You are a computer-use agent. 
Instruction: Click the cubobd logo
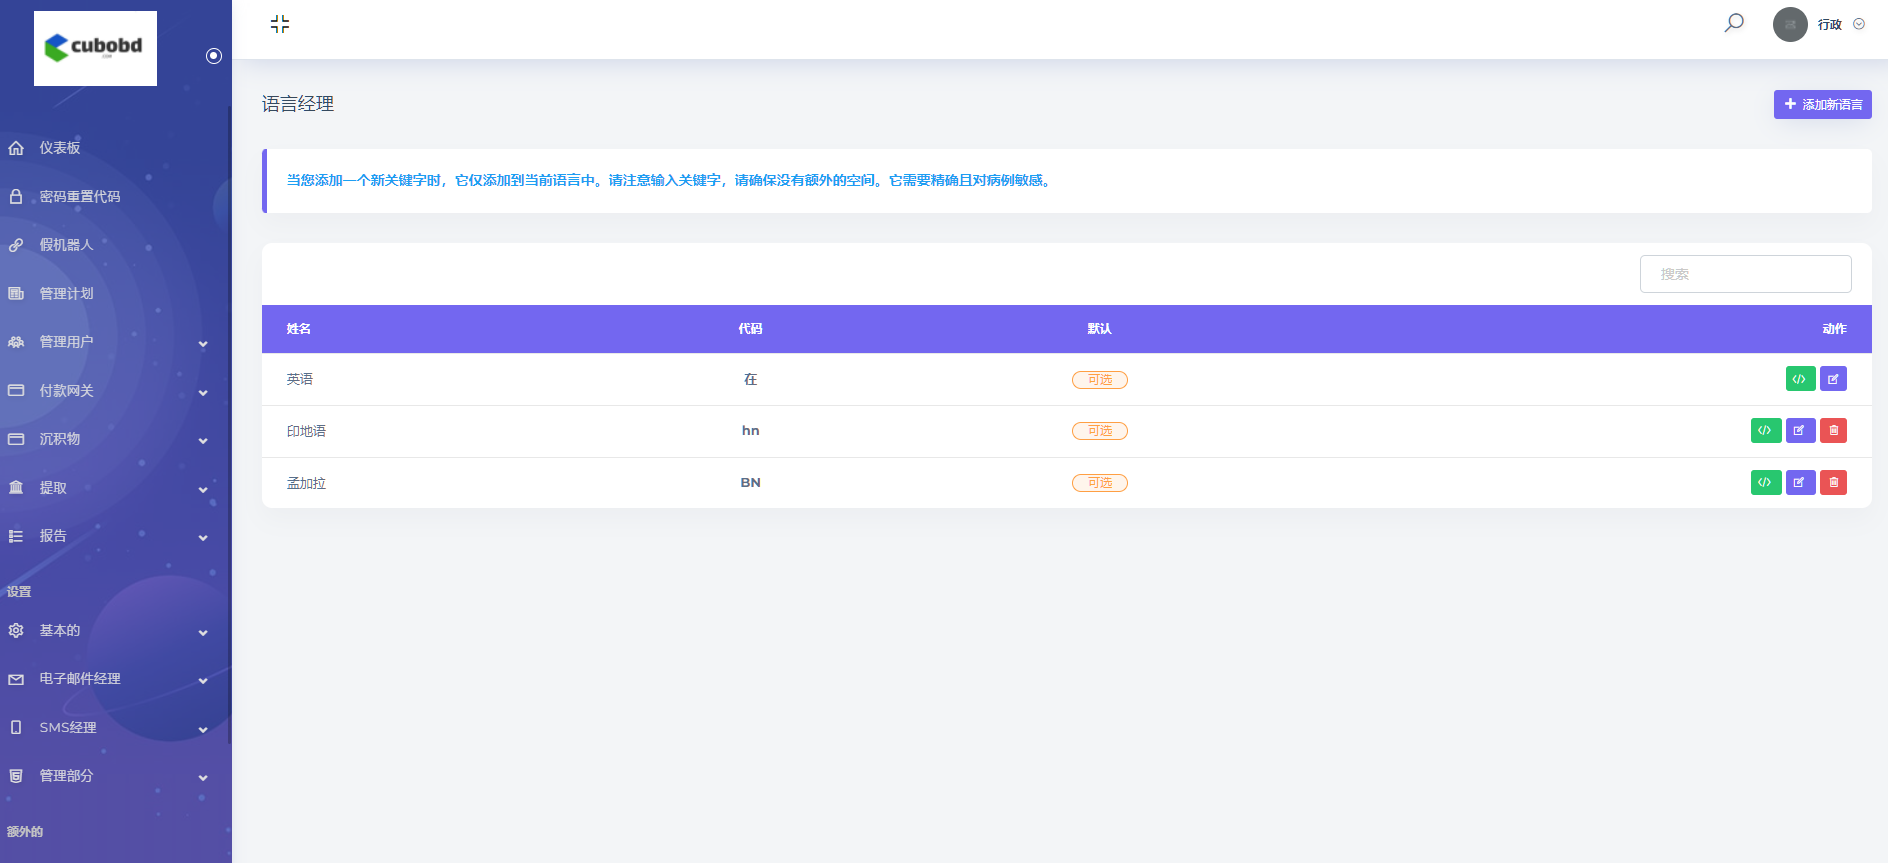[x=96, y=48]
